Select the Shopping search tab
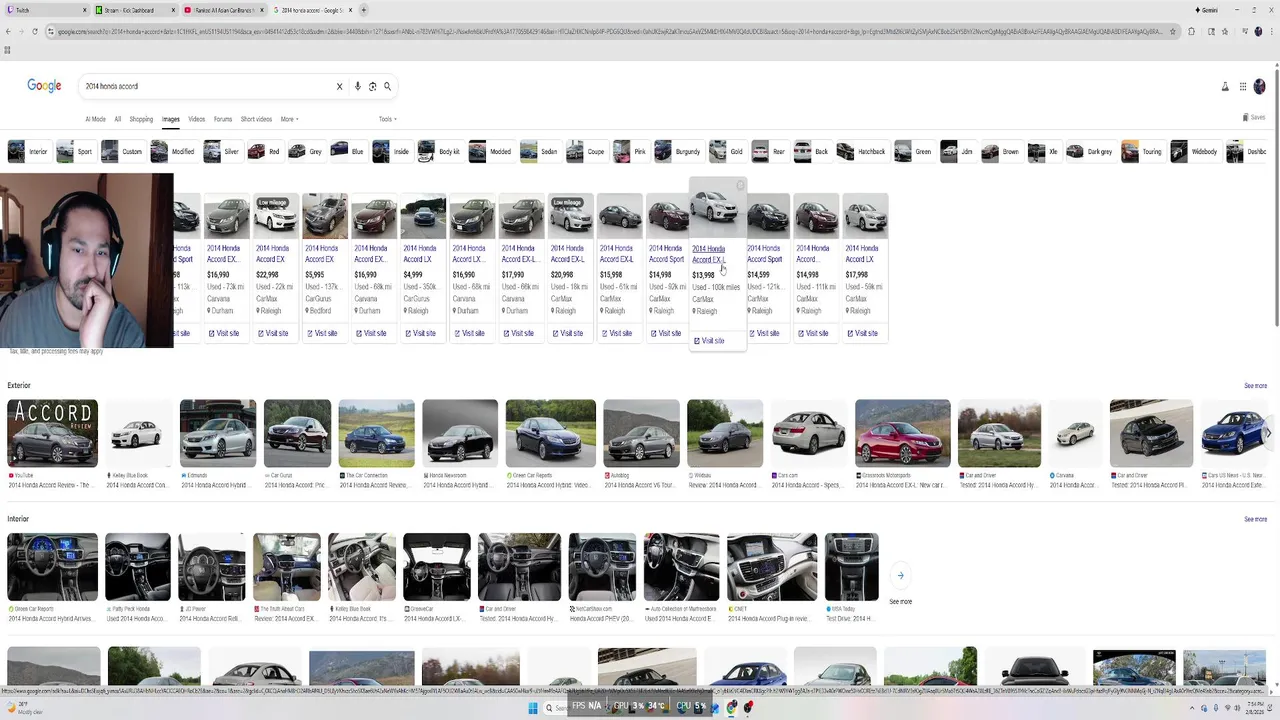 click(141, 119)
